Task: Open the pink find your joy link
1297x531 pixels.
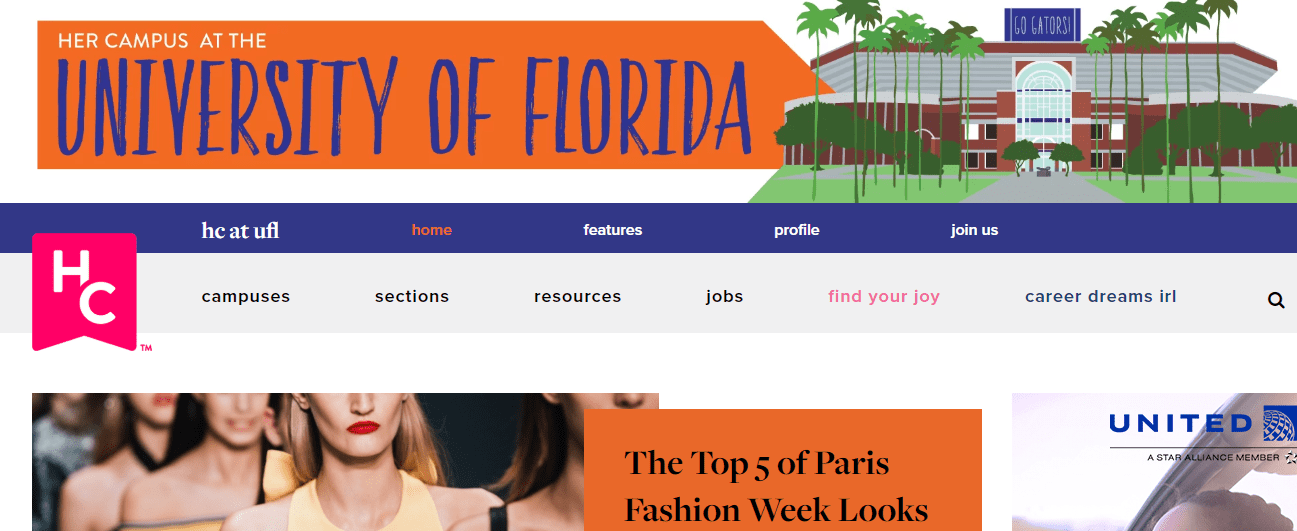Action: click(x=884, y=296)
